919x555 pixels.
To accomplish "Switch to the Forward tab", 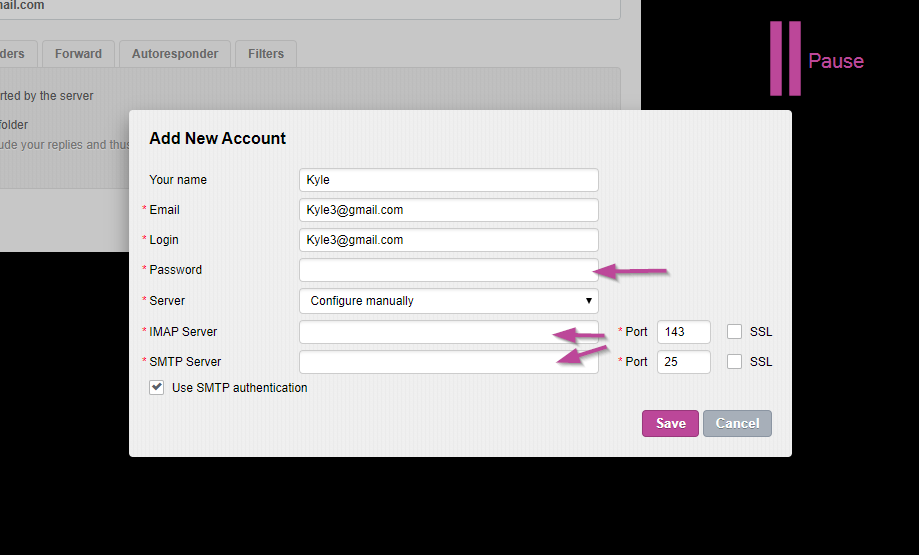I will 78,54.
